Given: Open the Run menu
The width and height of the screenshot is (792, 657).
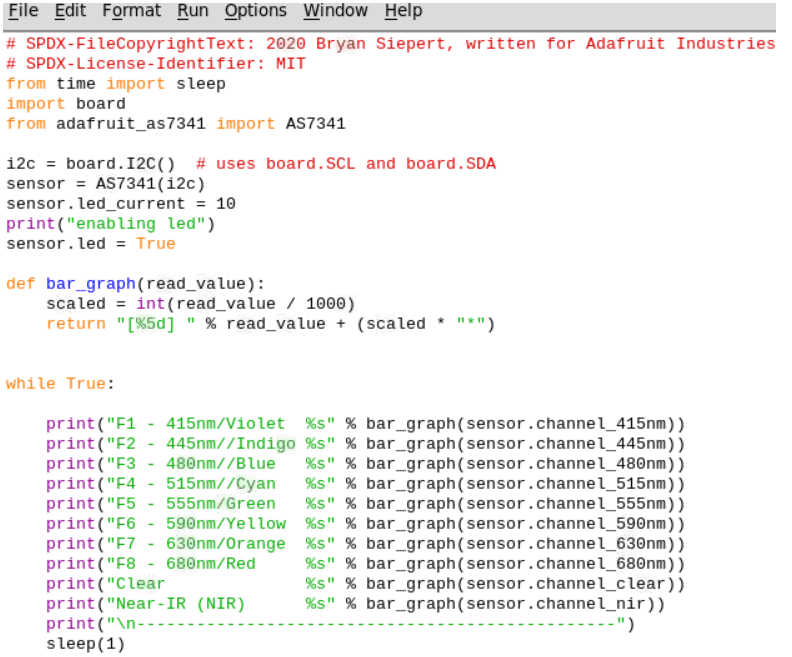Looking at the screenshot, I should [193, 11].
